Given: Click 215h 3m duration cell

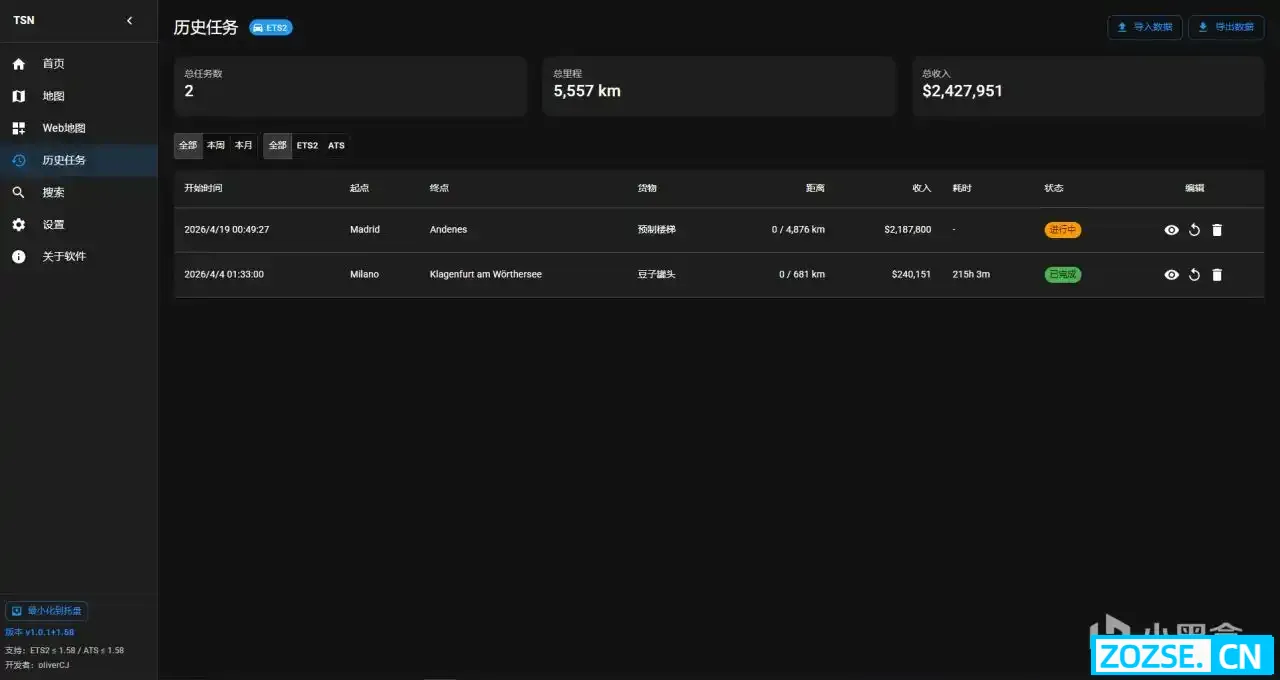Looking at the screenshot, I should [971, 274].
